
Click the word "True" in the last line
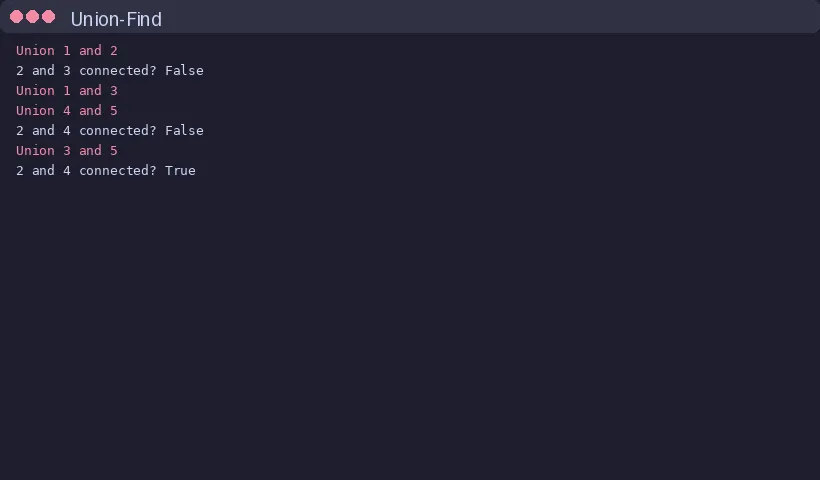click(x=180, y=171)
